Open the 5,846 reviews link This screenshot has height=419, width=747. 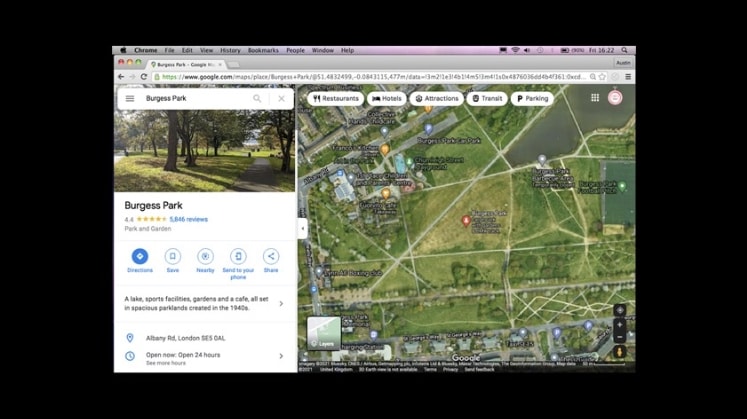189,219
